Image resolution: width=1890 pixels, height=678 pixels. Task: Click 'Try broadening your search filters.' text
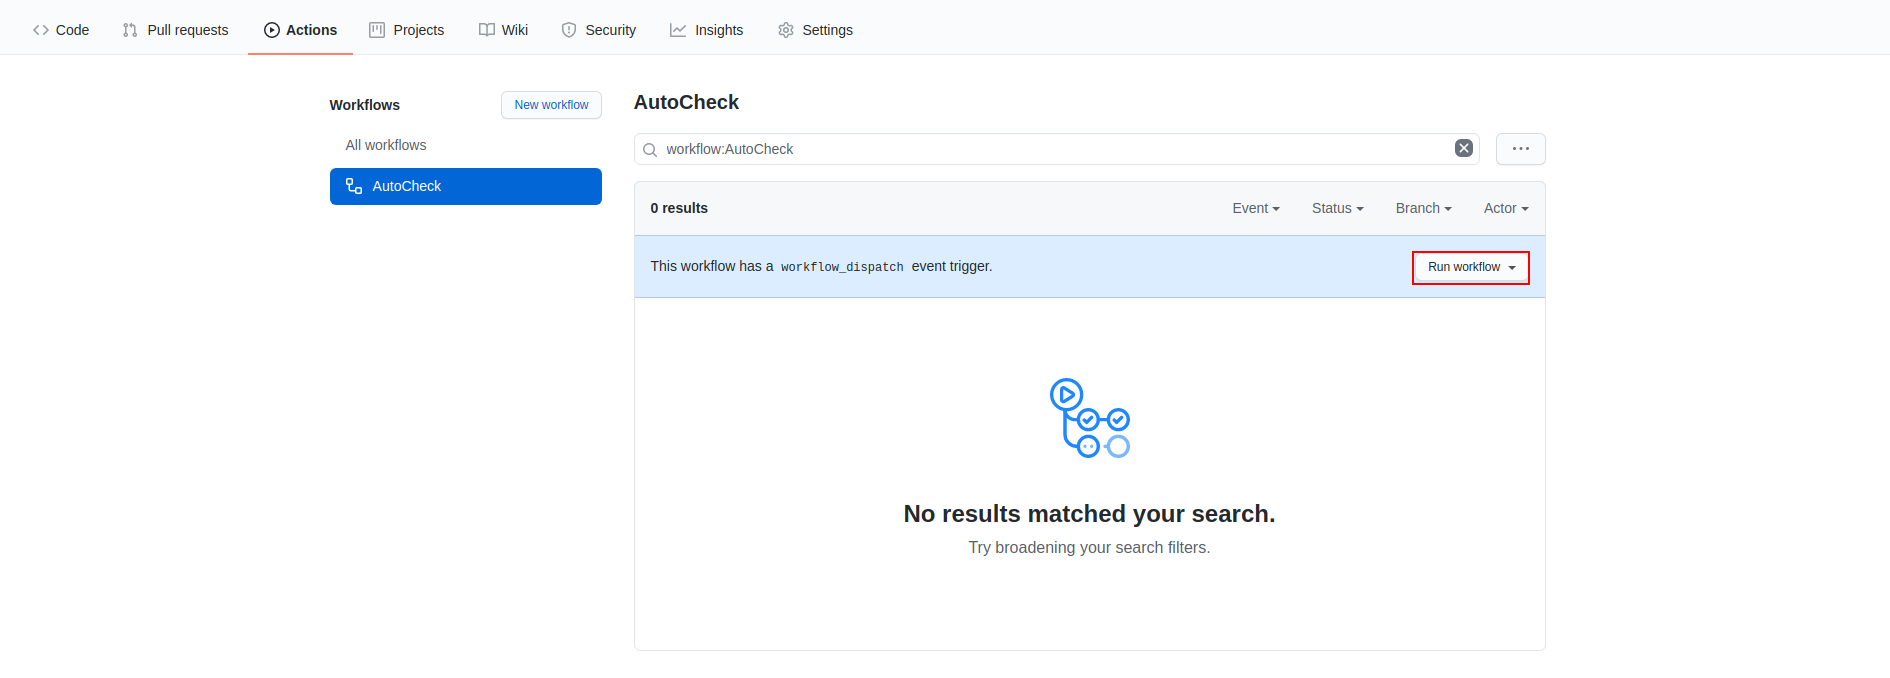click(1089, 548)
